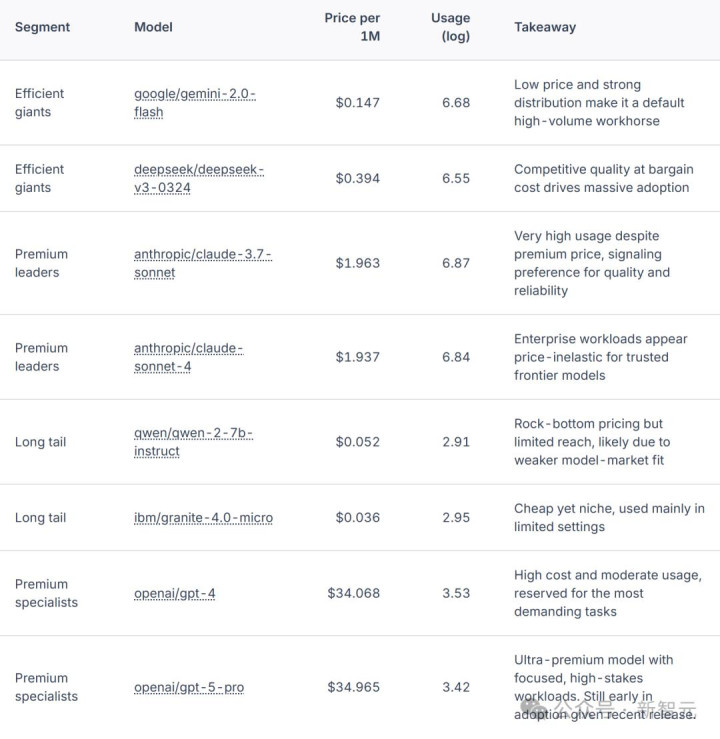Click the Usage (log) column header
Image resolution: width=720 pixels, height=739 pixels.
pos(450,27)
